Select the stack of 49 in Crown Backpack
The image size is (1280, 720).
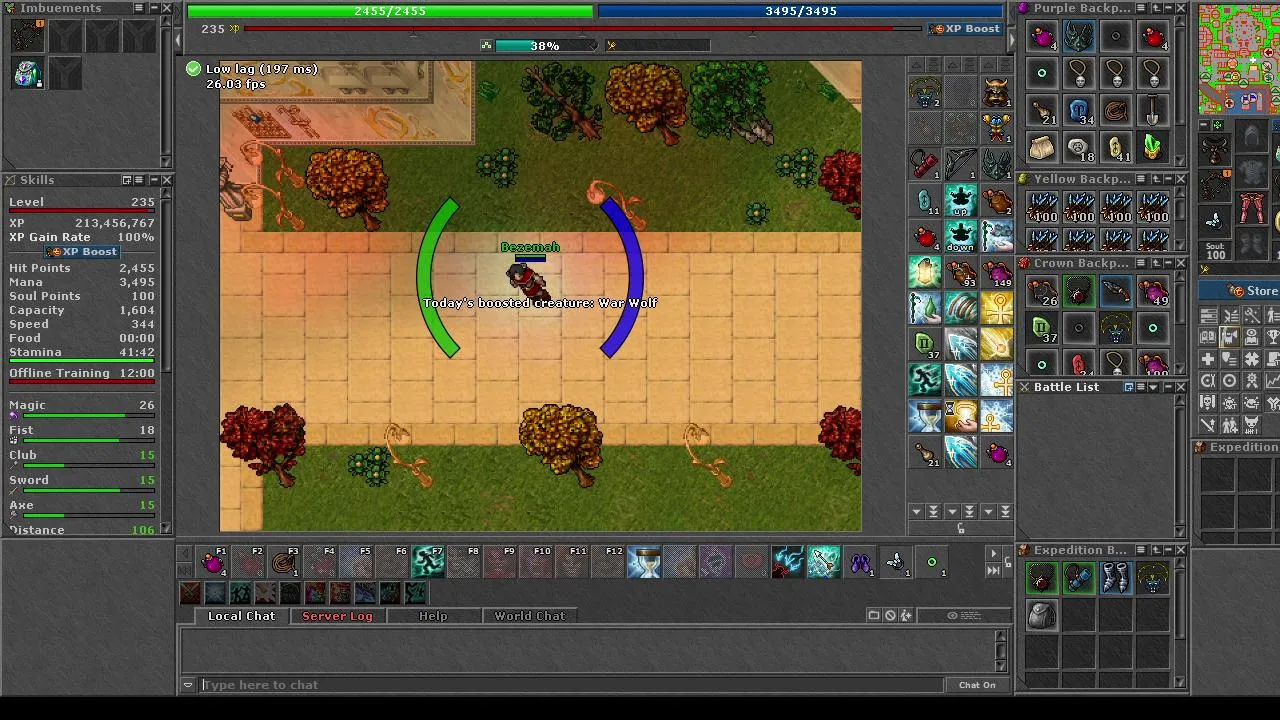[x=1153, y=291]
